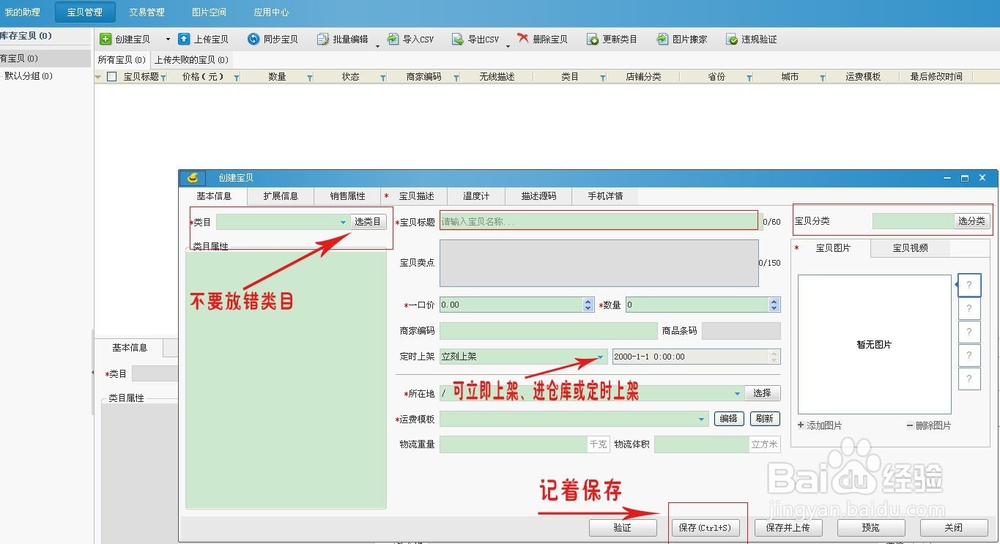Click the filter icon beside 类目 column
Viewport: 1000px width, 544px height.
tap(603, 78)
